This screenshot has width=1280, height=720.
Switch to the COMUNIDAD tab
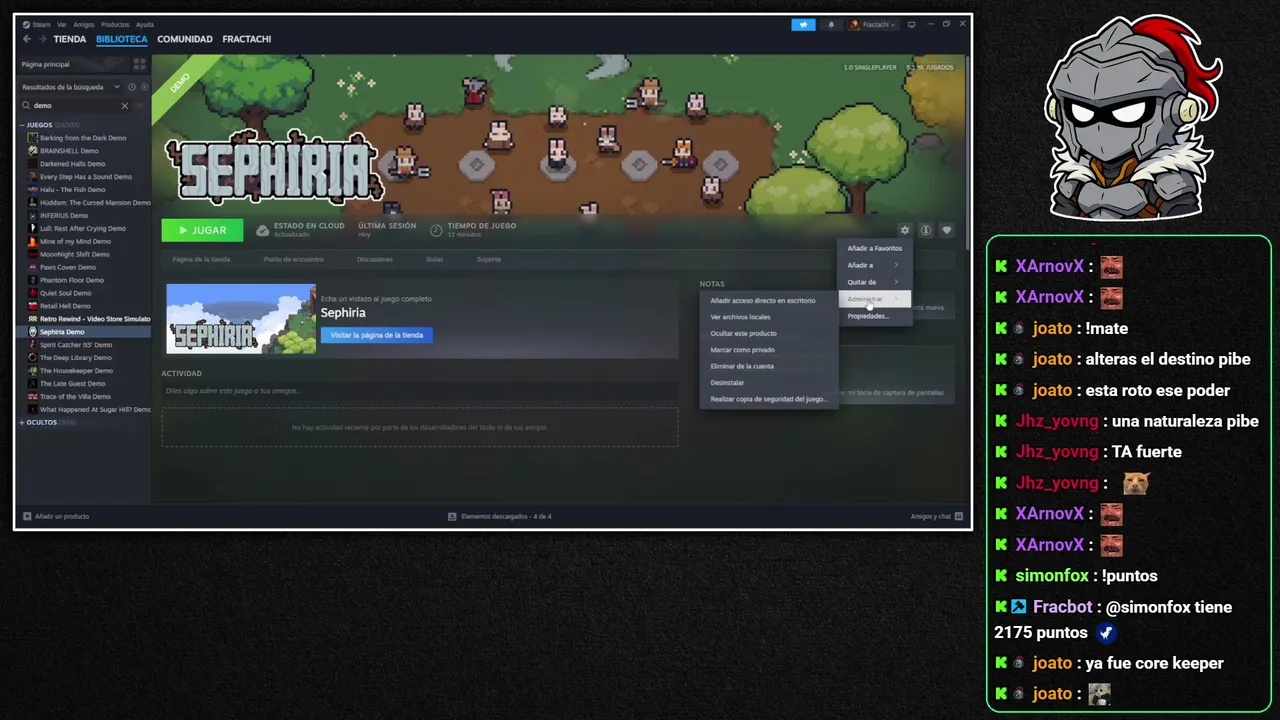pos(185,39)
